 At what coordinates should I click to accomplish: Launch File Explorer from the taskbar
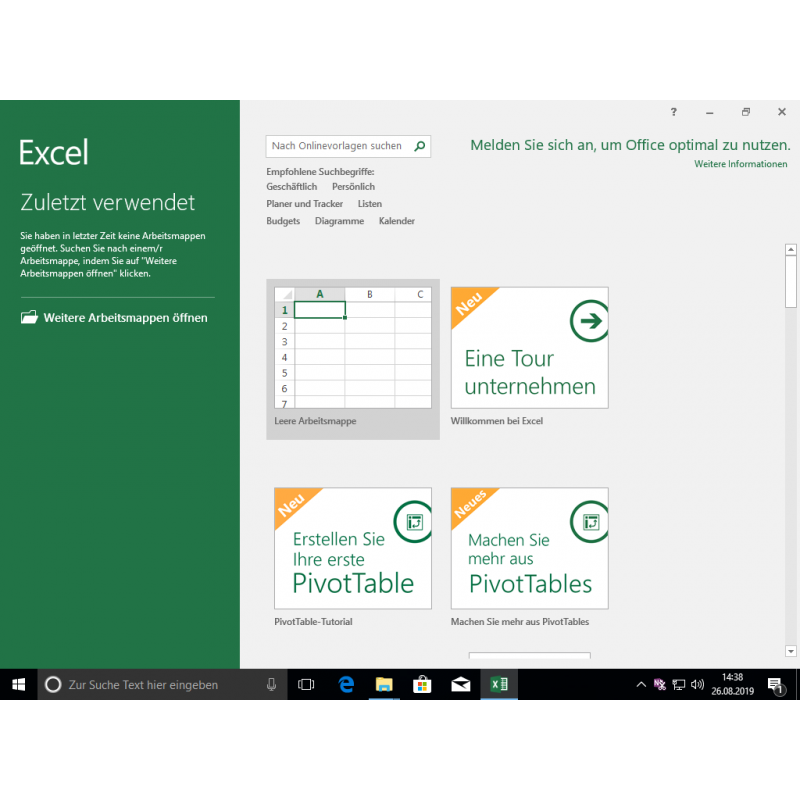pyautogui.click(x=384, y=685)
